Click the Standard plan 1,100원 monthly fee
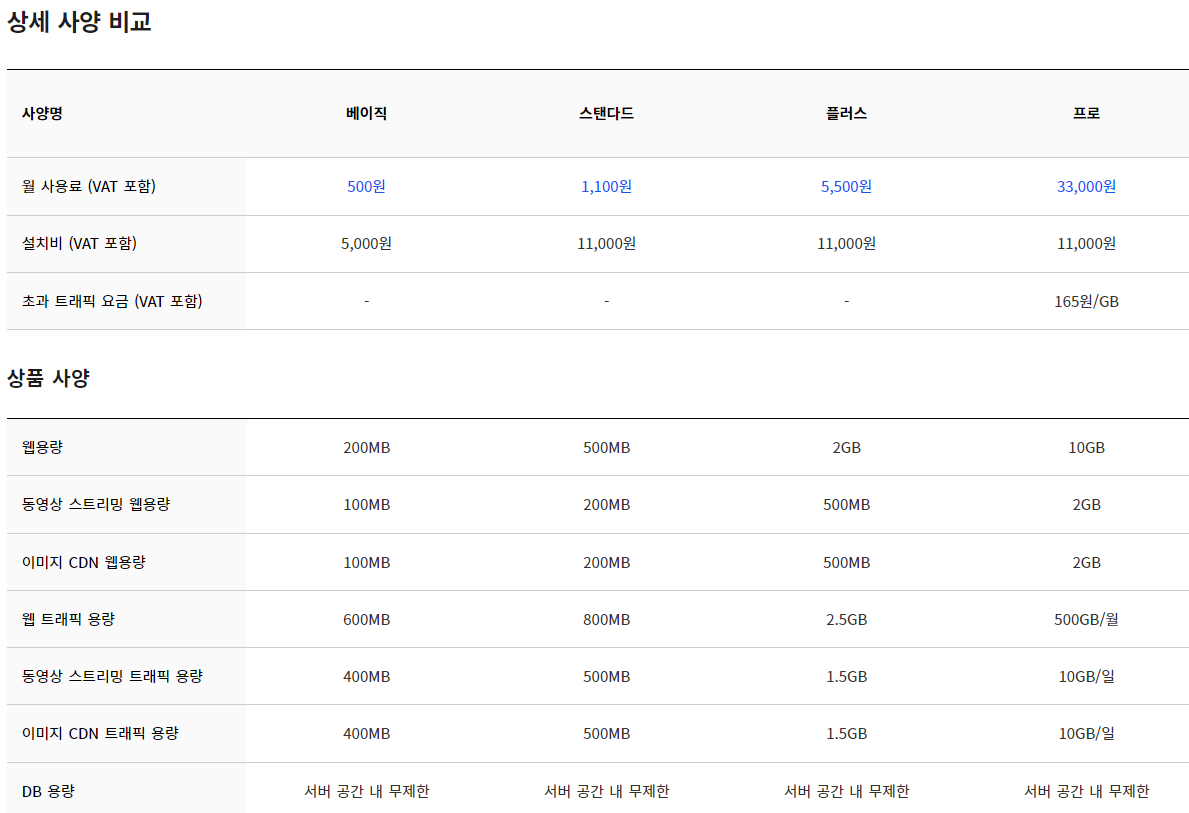The image size is (1189, 813). click(x=606, y=186)
